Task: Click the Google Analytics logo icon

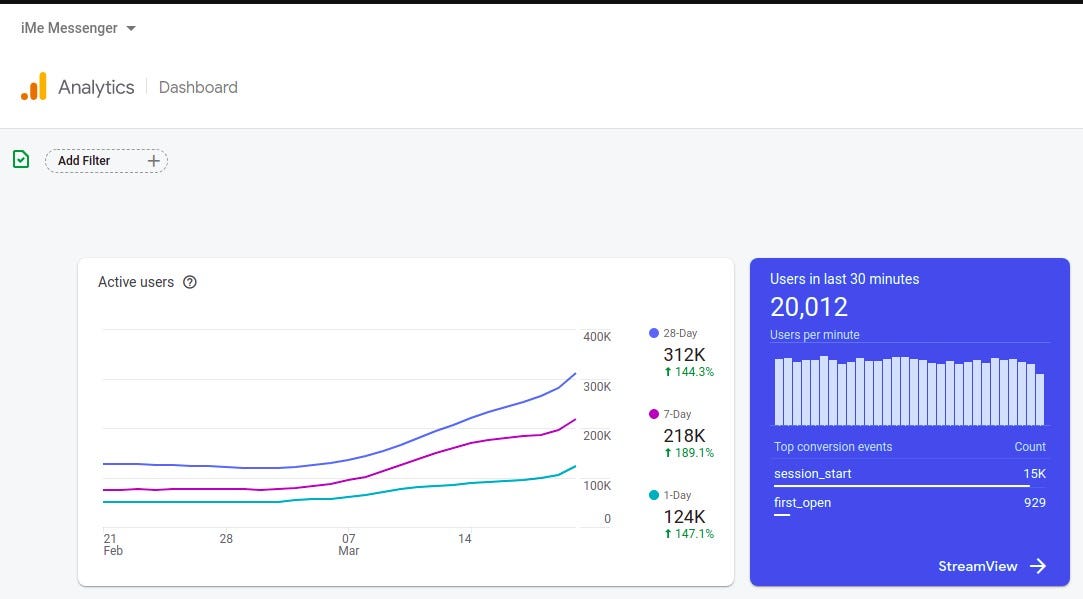Action: [x=34, y=86]
